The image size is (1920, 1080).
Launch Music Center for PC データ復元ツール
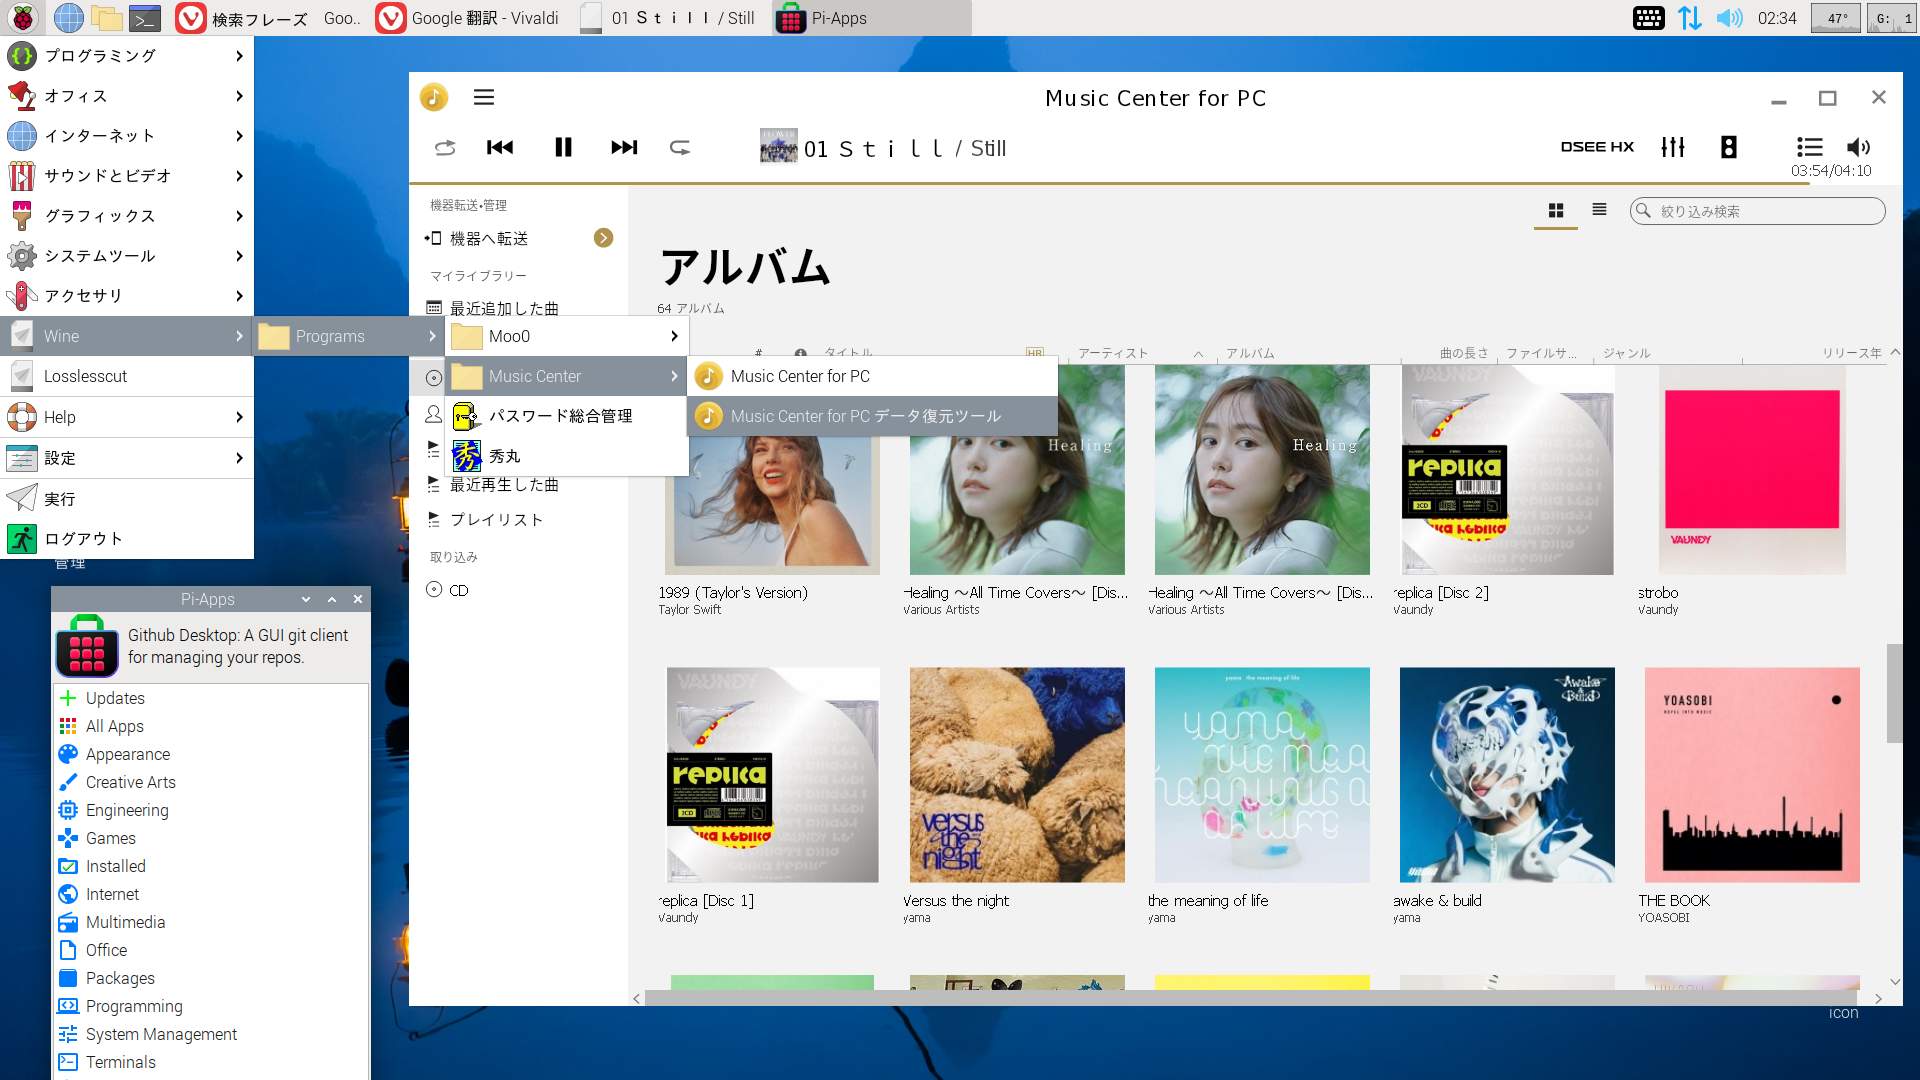[872, 416]
